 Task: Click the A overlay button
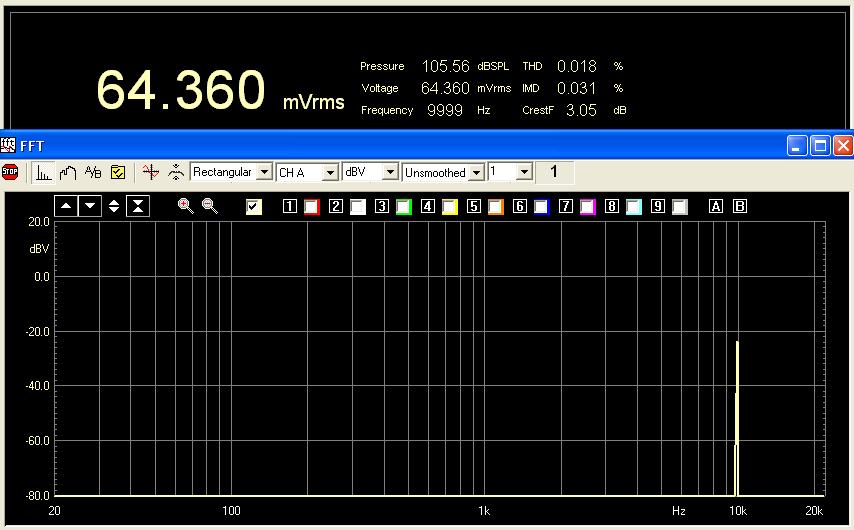715,207
